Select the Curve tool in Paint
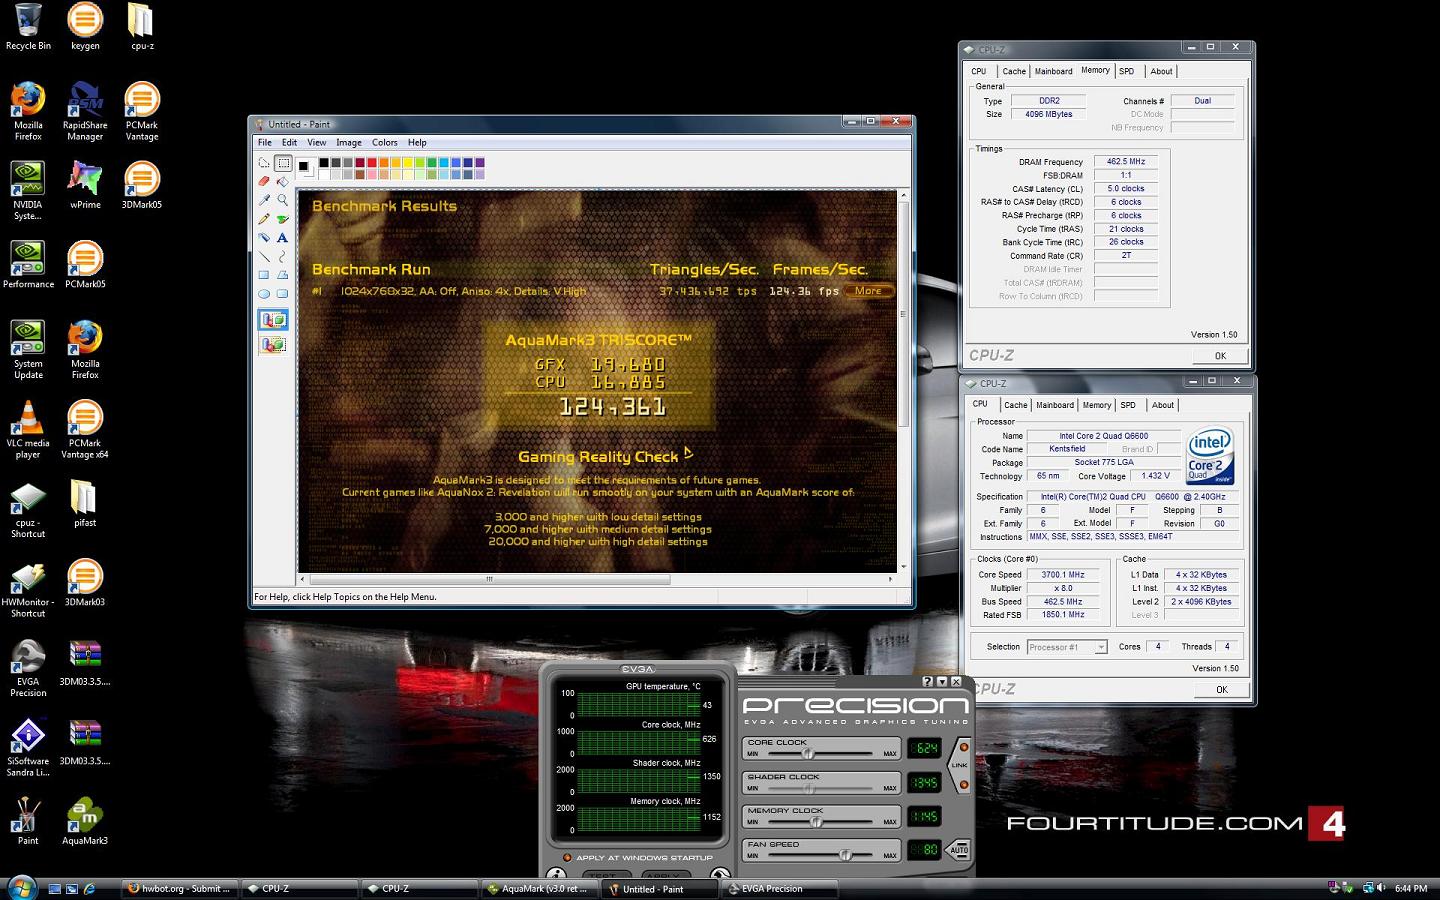The width and height of the screenshot is (1440, 900). click(283, 256)
